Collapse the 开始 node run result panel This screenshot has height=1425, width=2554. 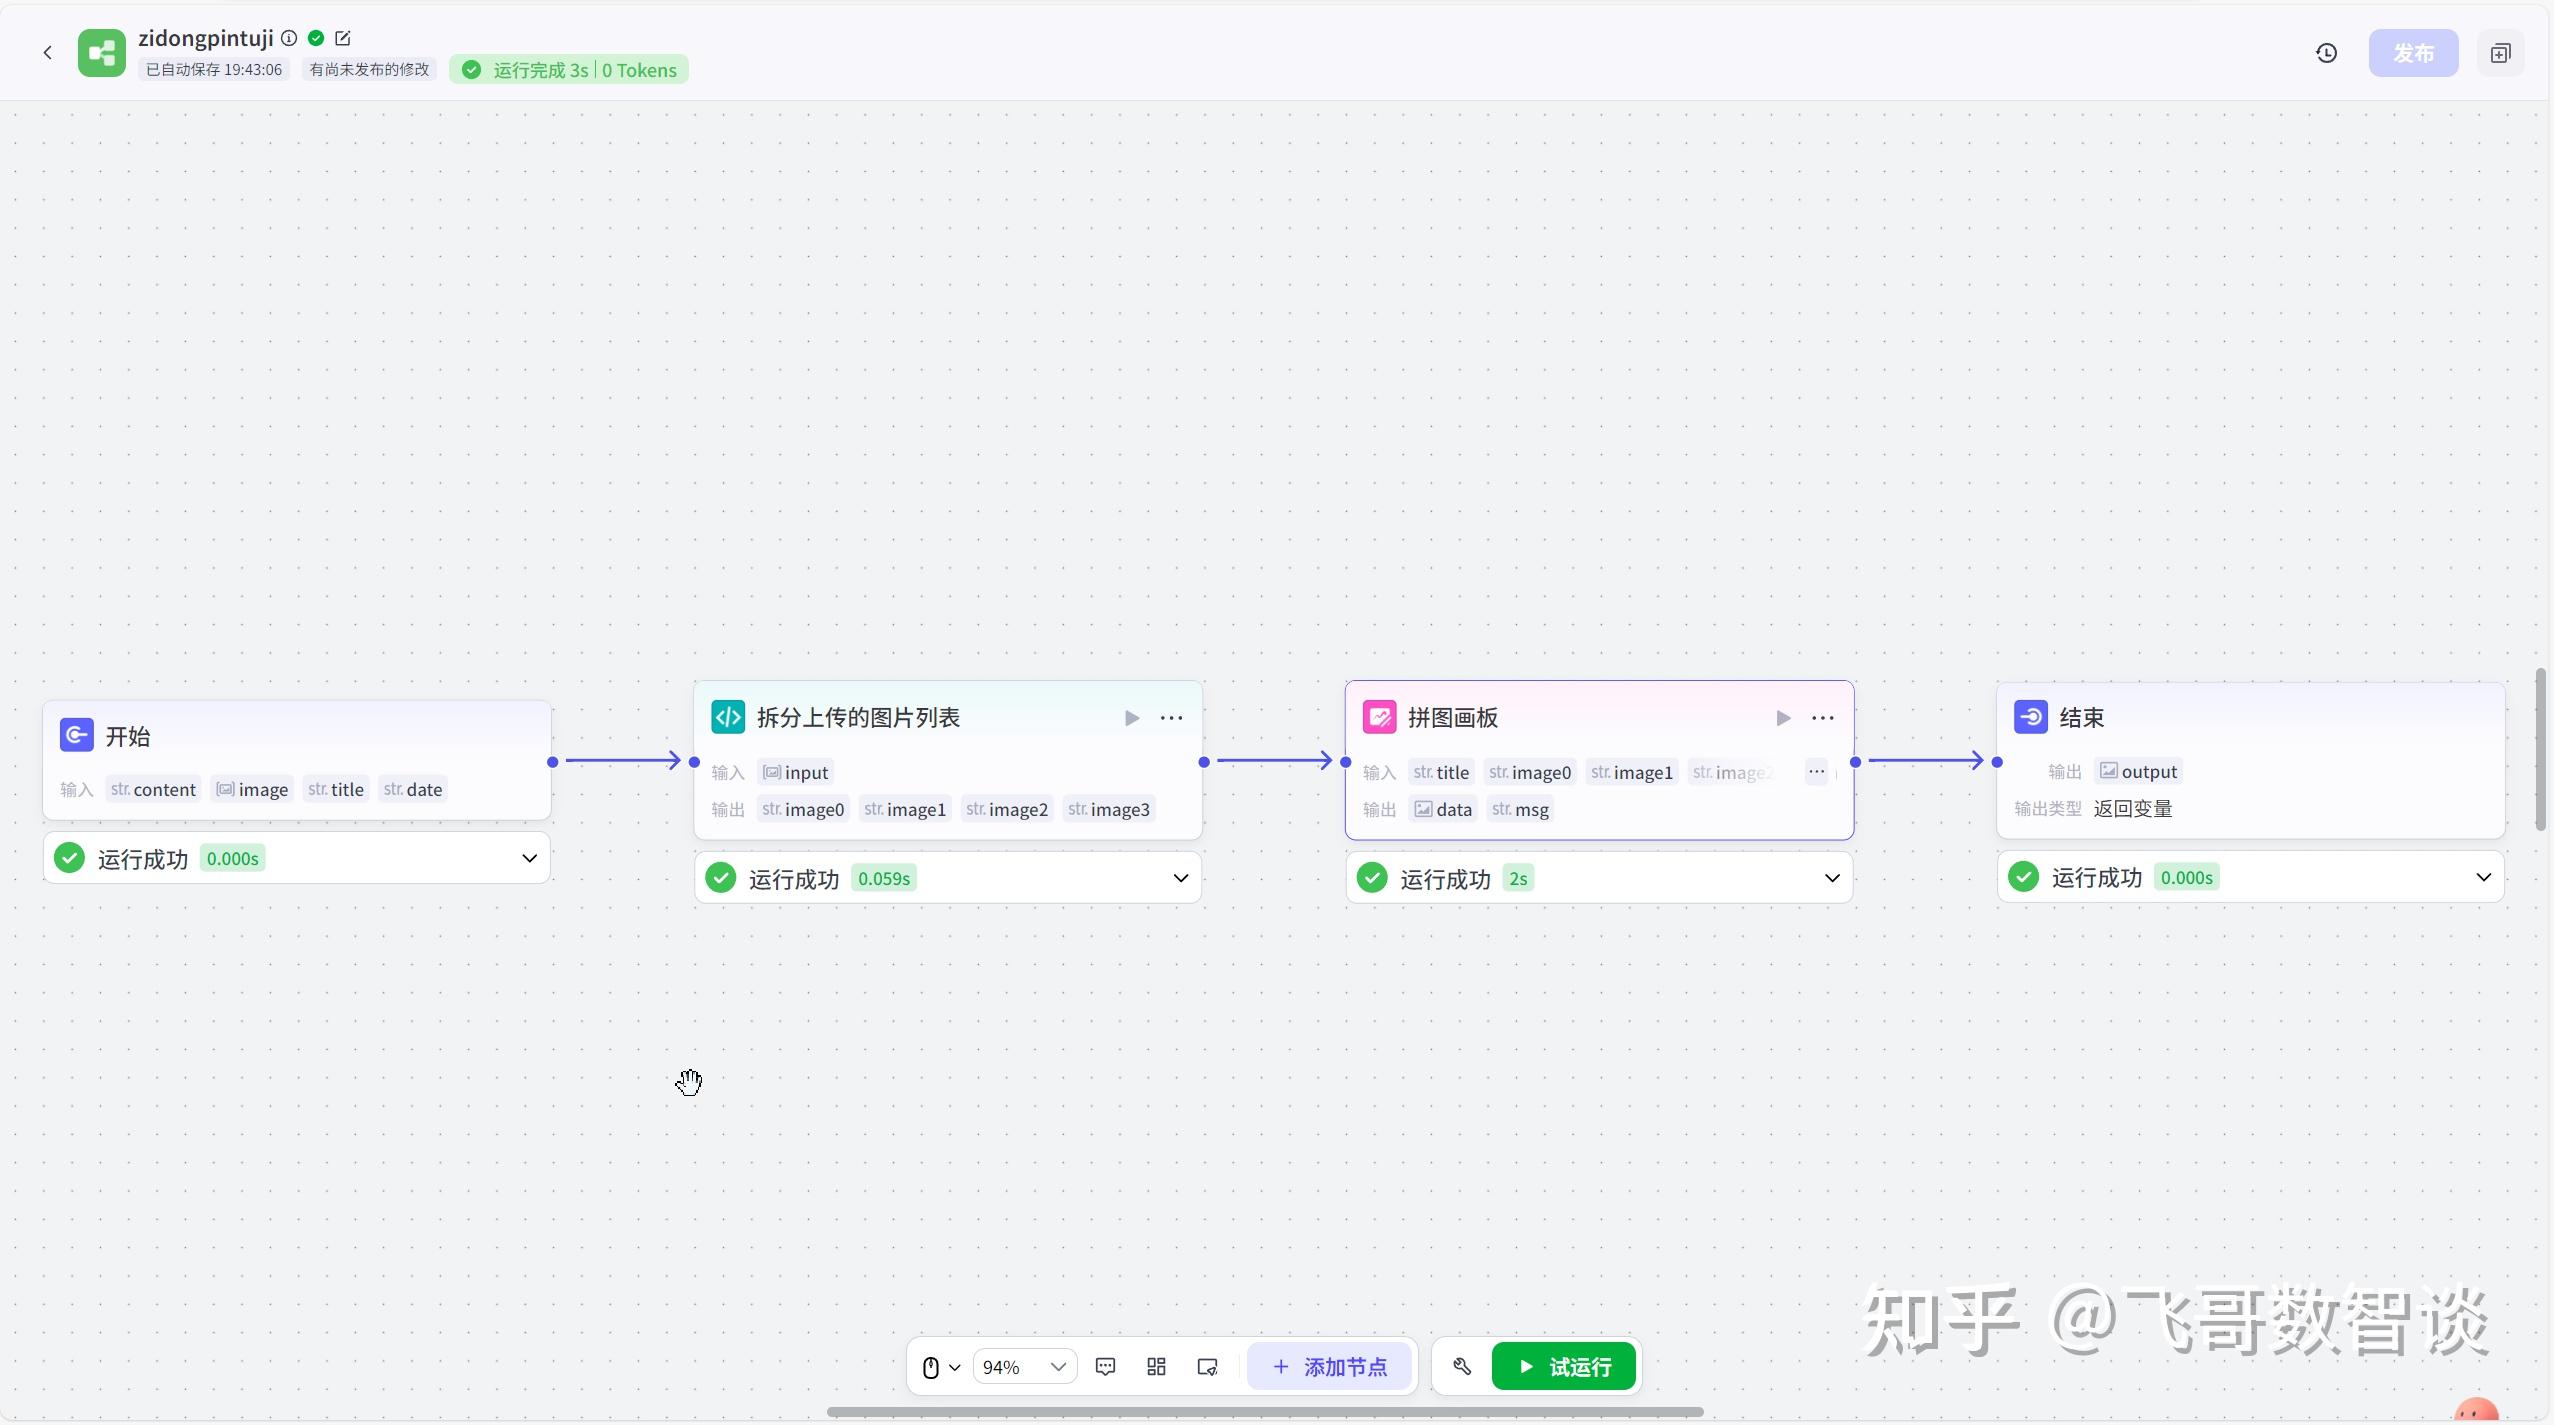[x=530, y=857]
